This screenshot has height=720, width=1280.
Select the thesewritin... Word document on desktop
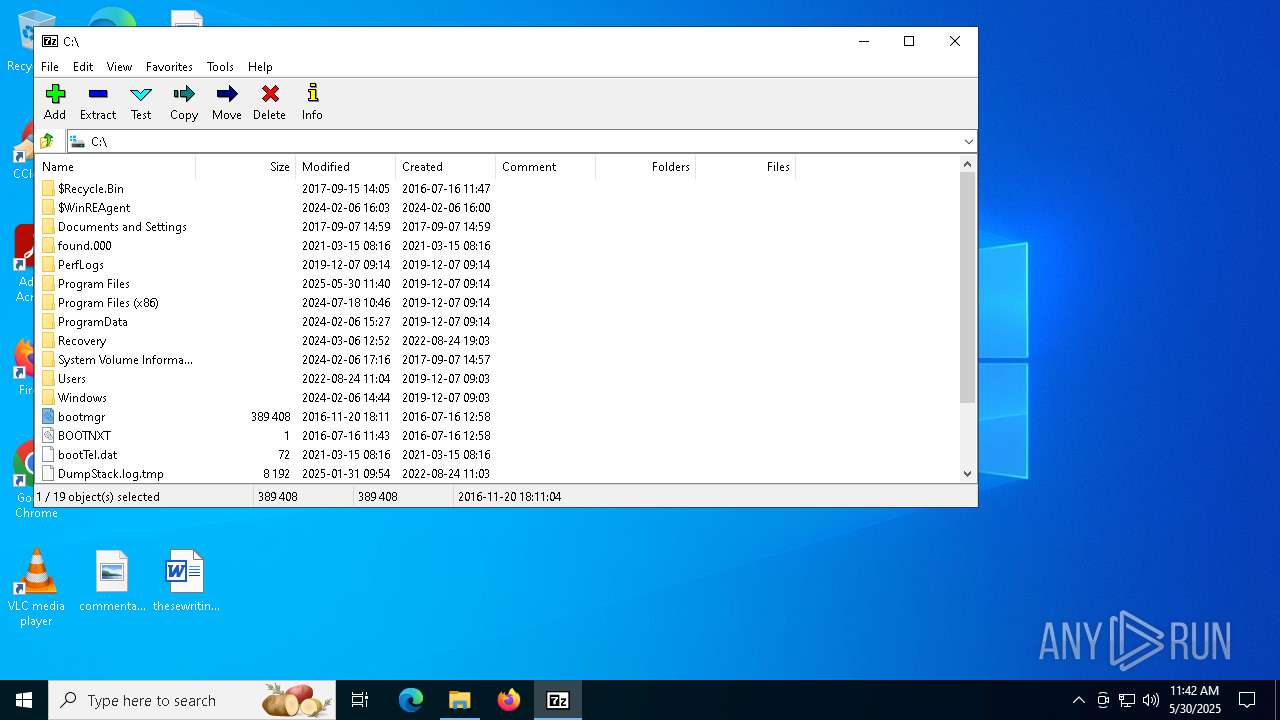coord(185,581)
